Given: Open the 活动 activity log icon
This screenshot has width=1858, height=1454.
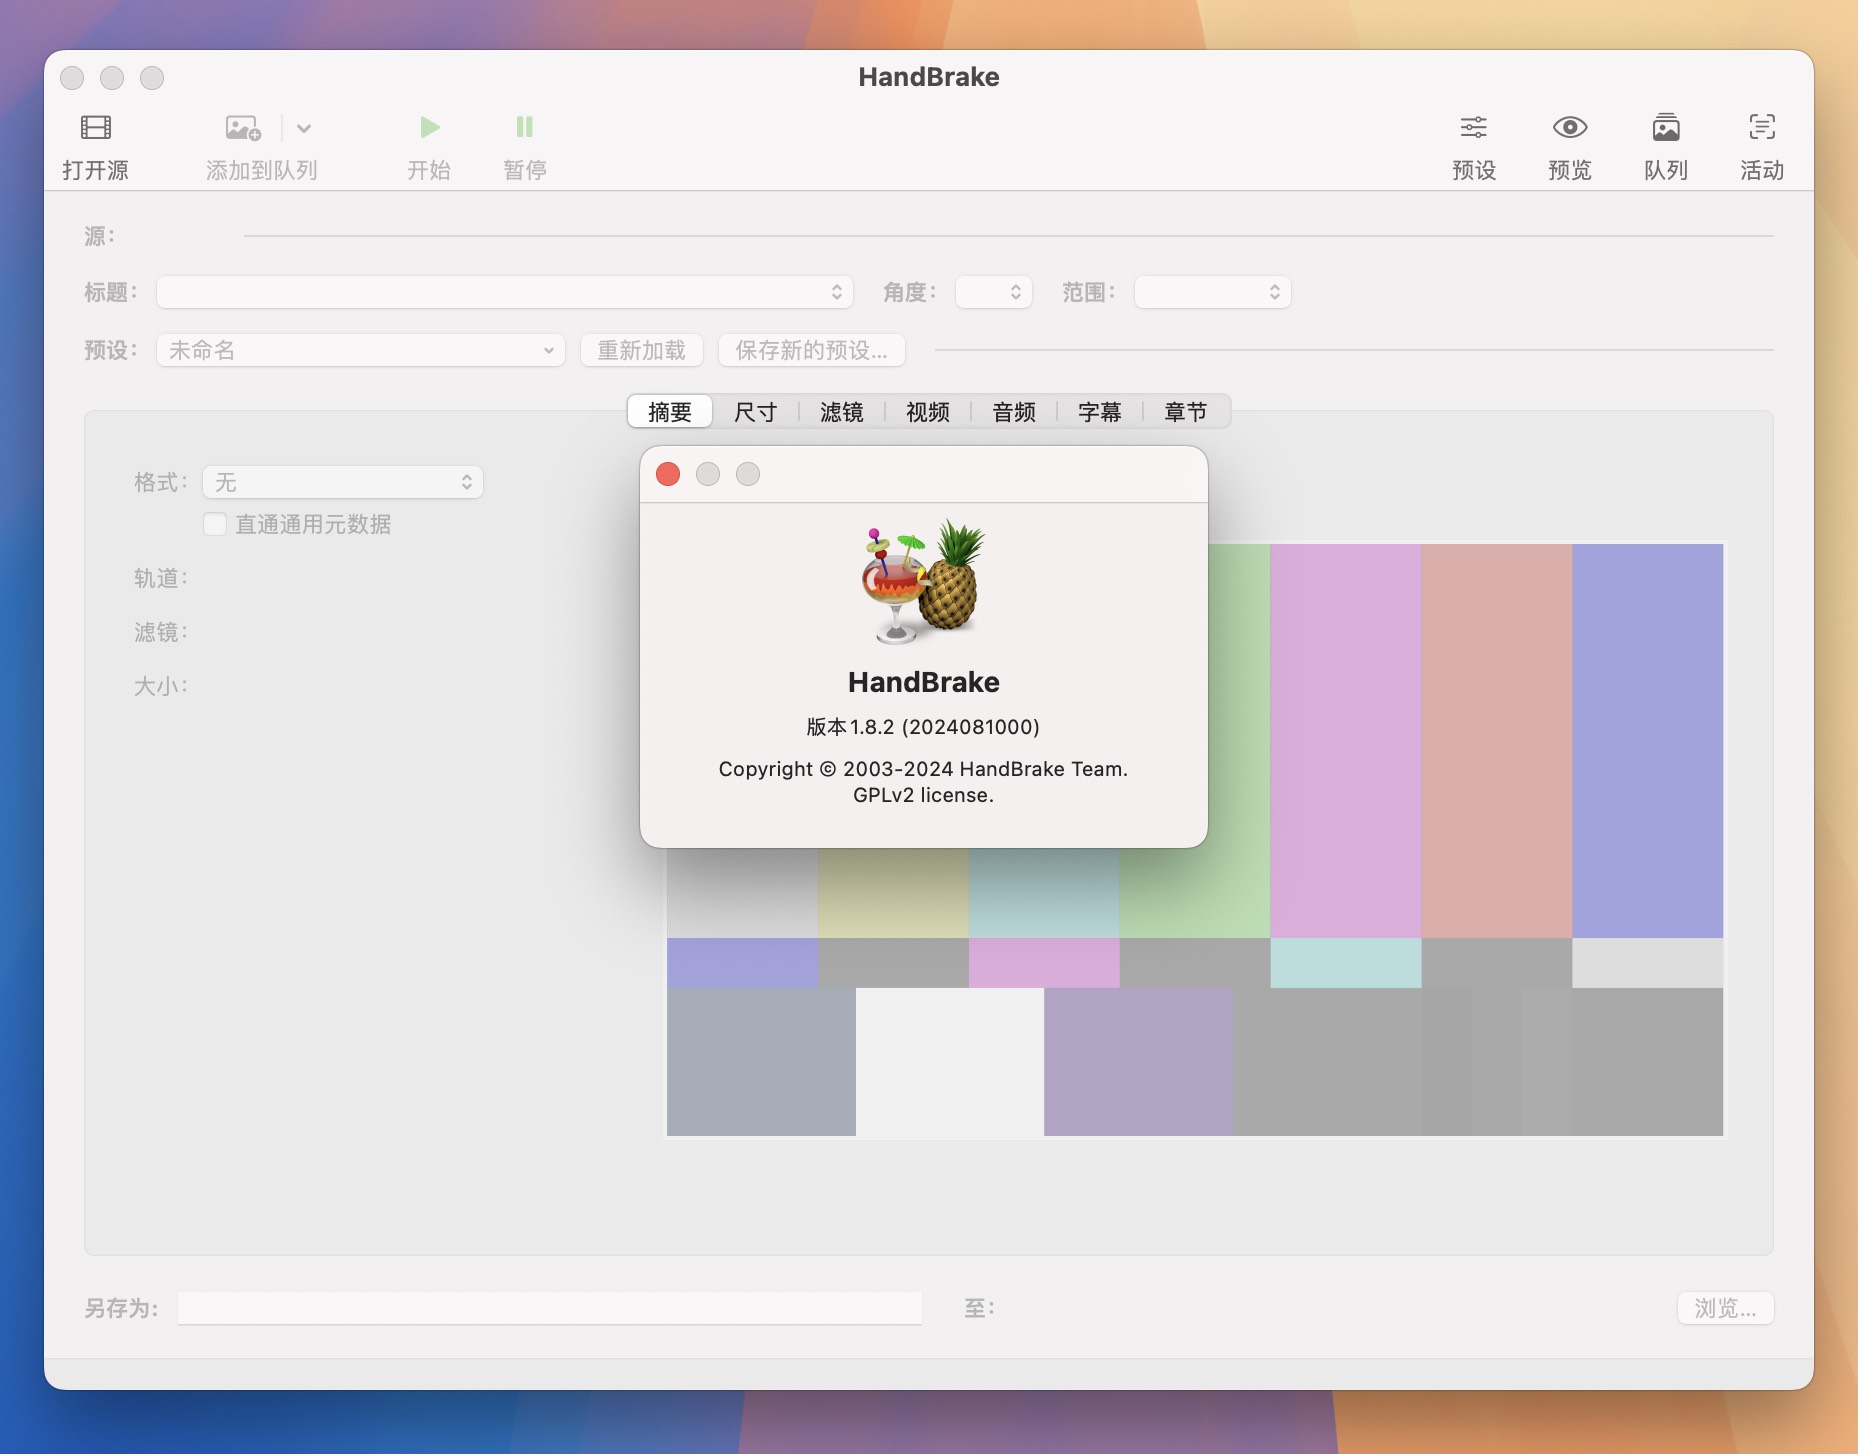Looking at the screenshot, I should (x=1762, y=128).
